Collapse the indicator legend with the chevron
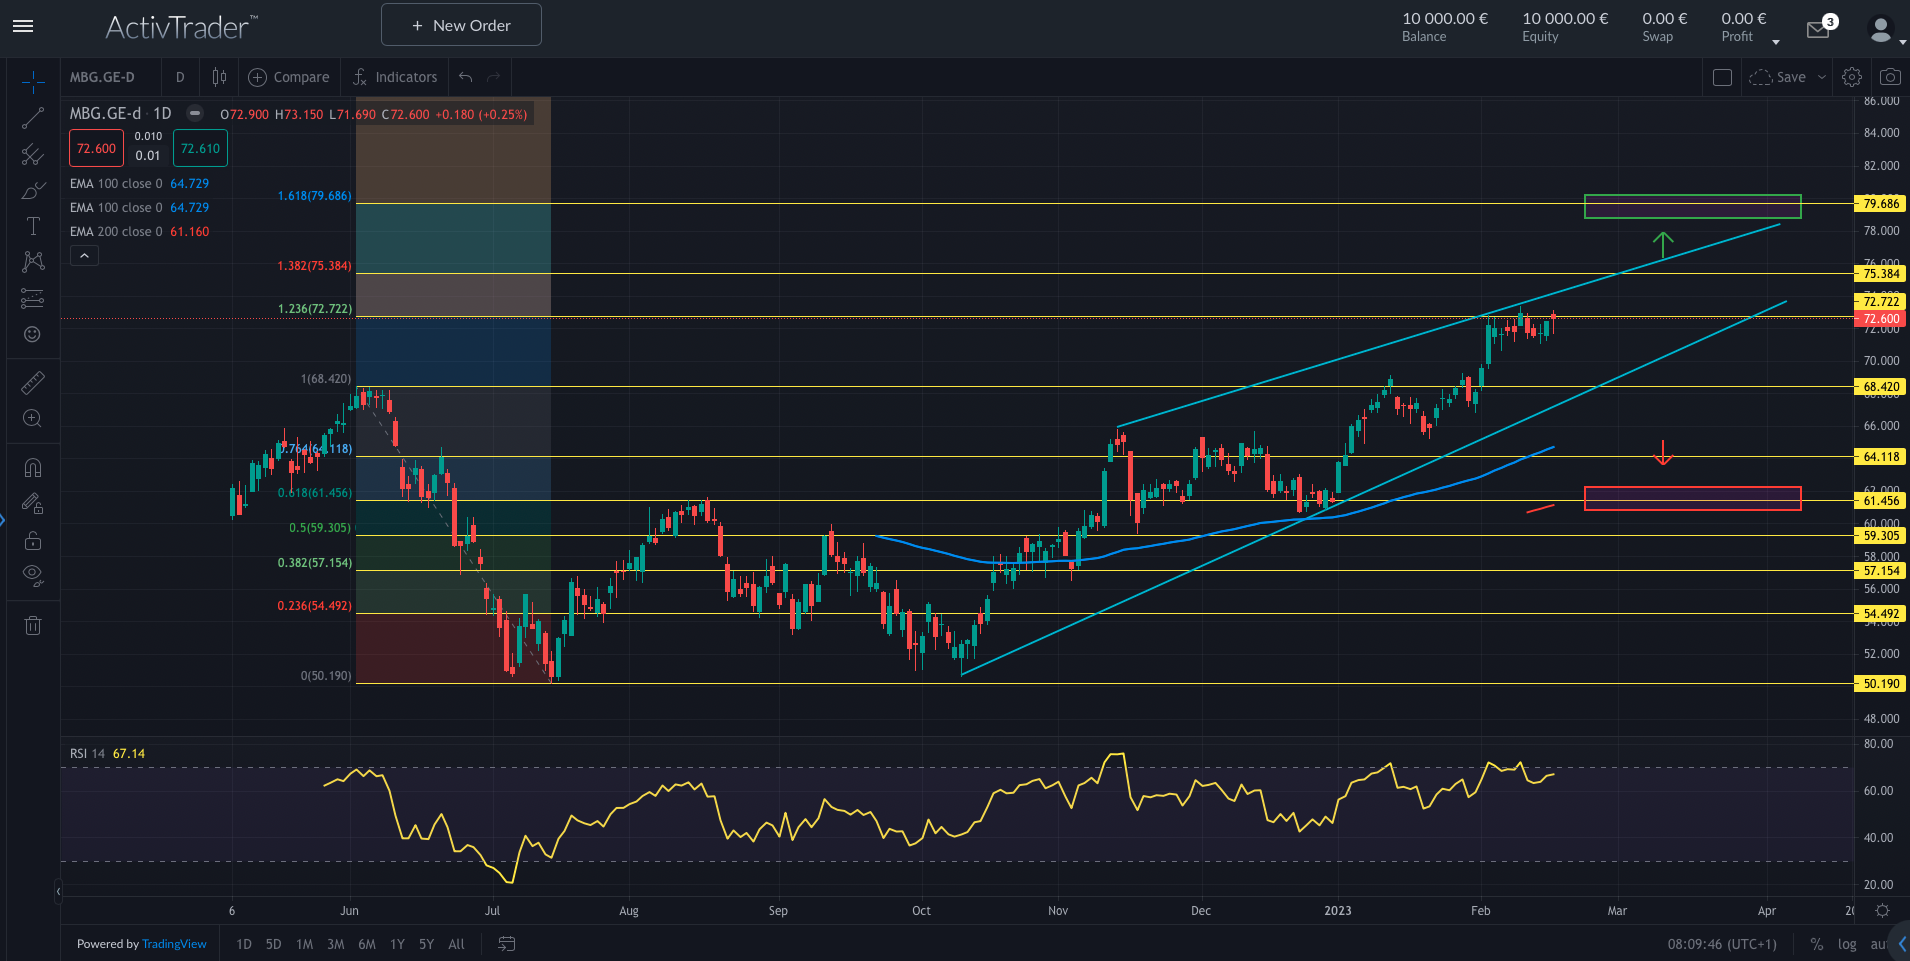1910x961 pixels. (84, 256)
